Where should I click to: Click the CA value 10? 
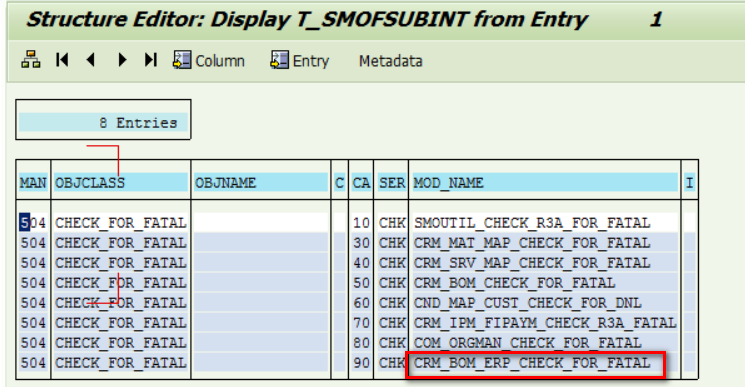tap(361, 223)
